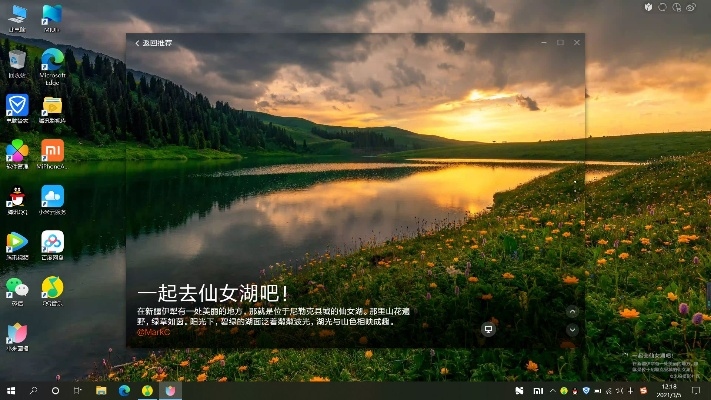This screenshot has width=711, height=400.
Task: Show next wallpaper with down chevron
Action: click(x=572, y=329)
